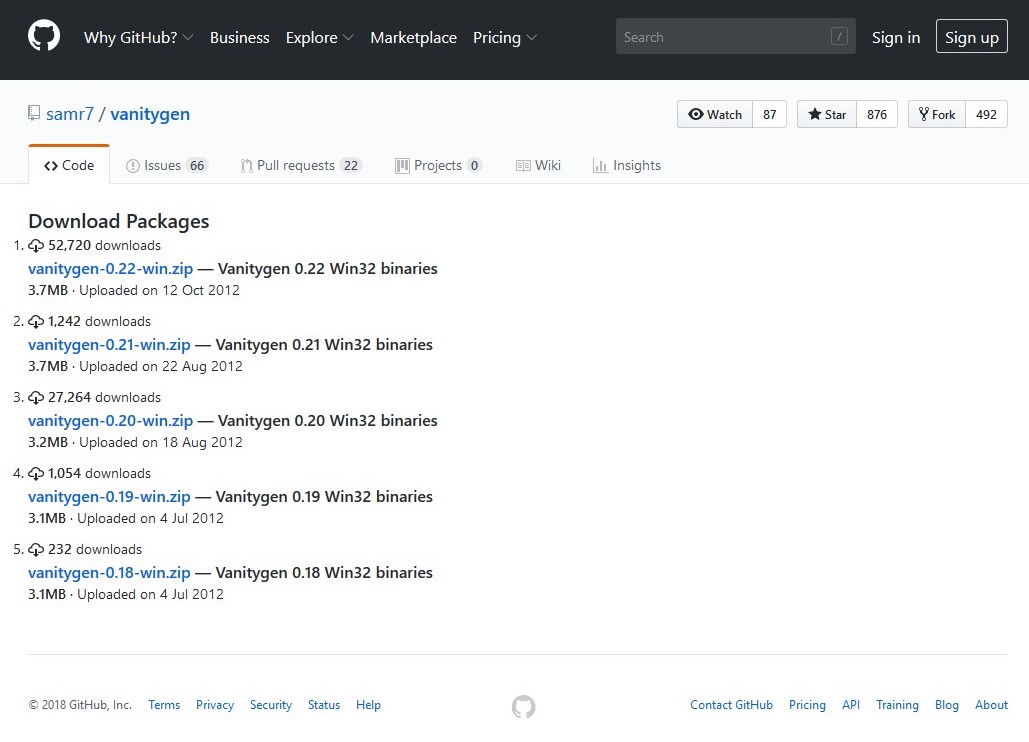Click the slash shortcut icon in search box

point(839,36)
